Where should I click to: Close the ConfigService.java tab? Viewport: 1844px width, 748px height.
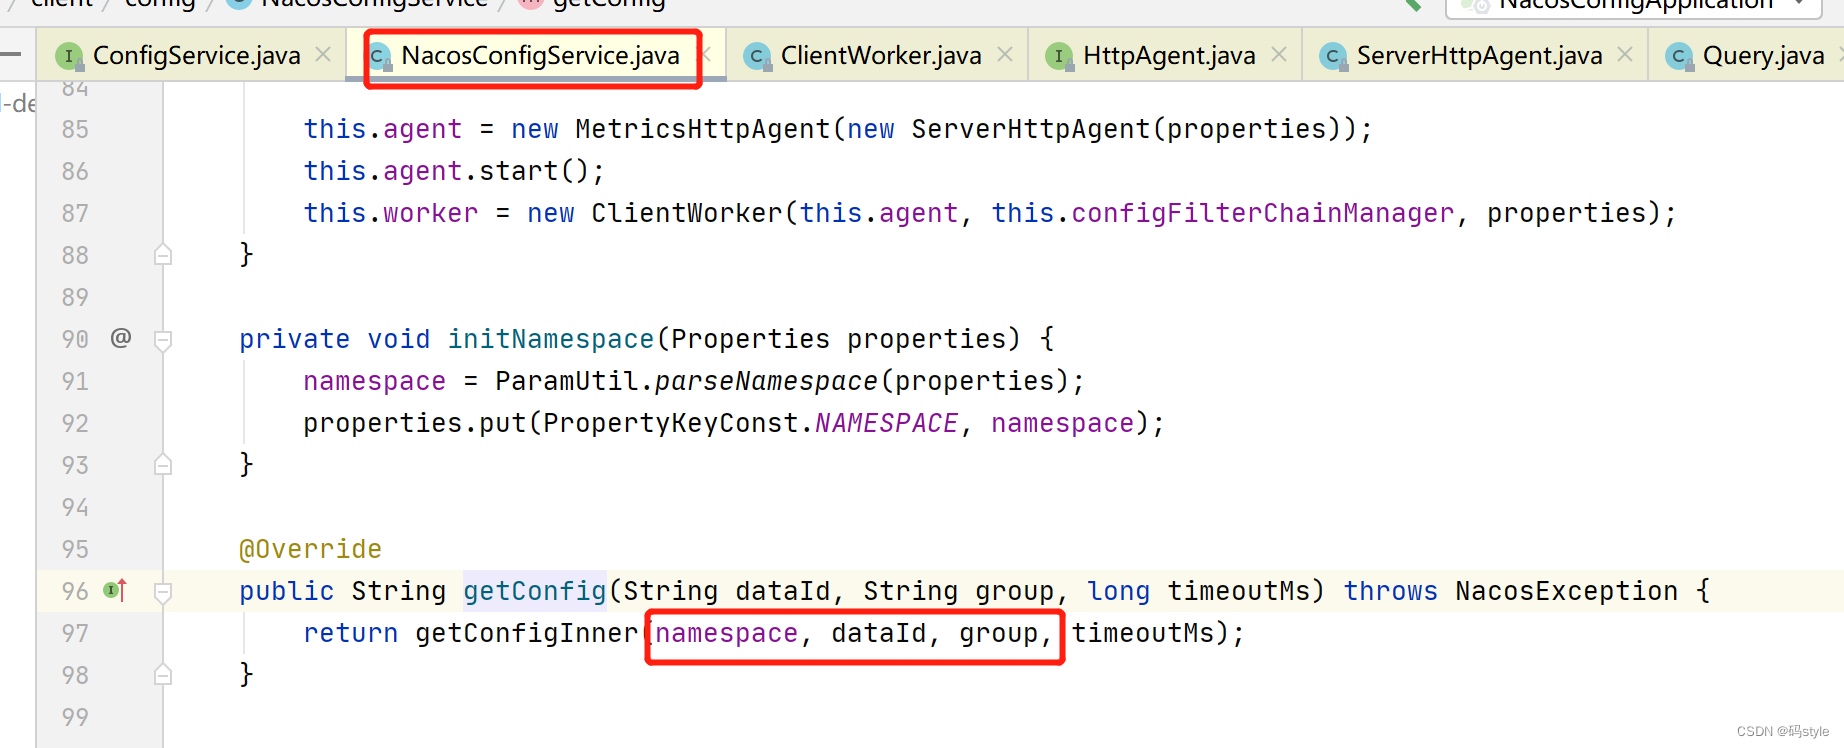(323, 55)
